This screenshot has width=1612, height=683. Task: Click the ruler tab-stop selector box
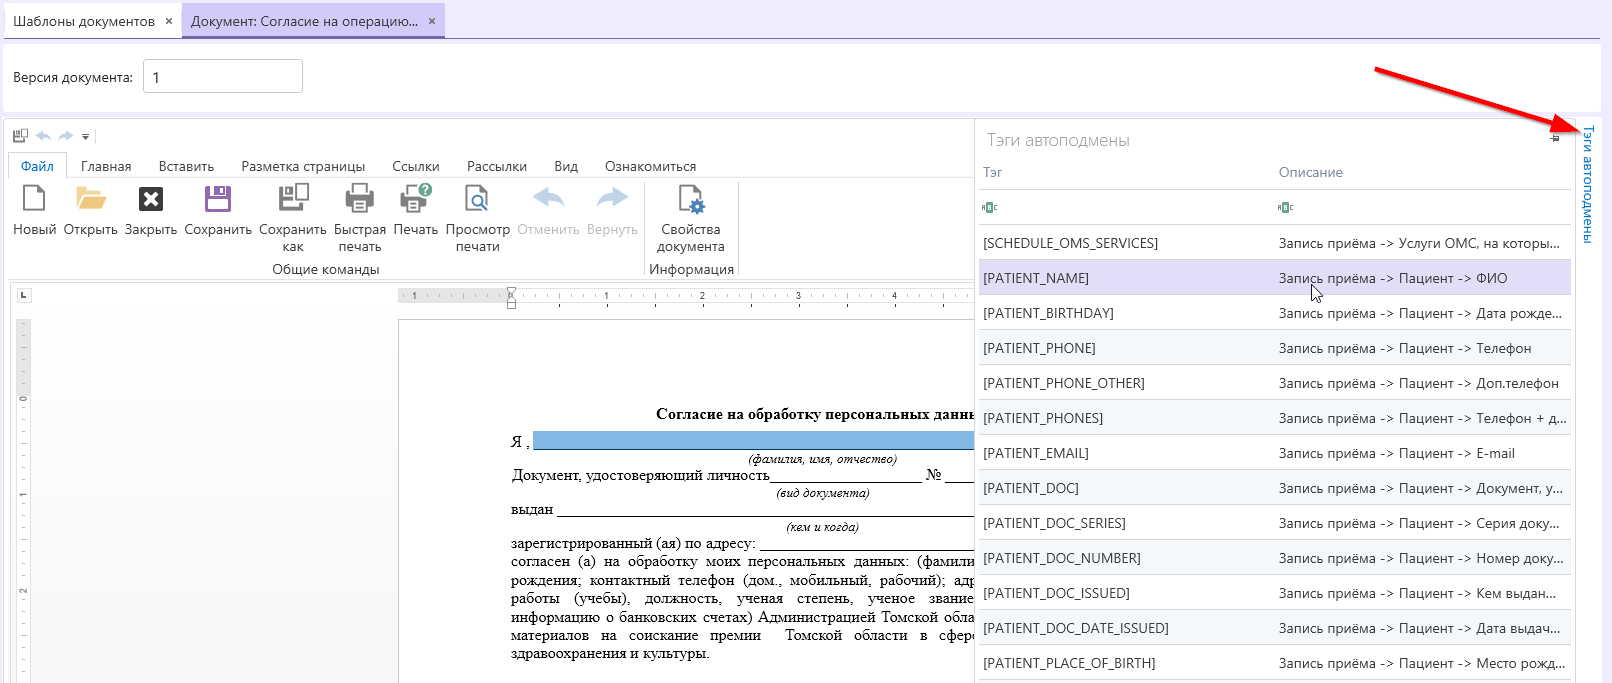[24, 295]
